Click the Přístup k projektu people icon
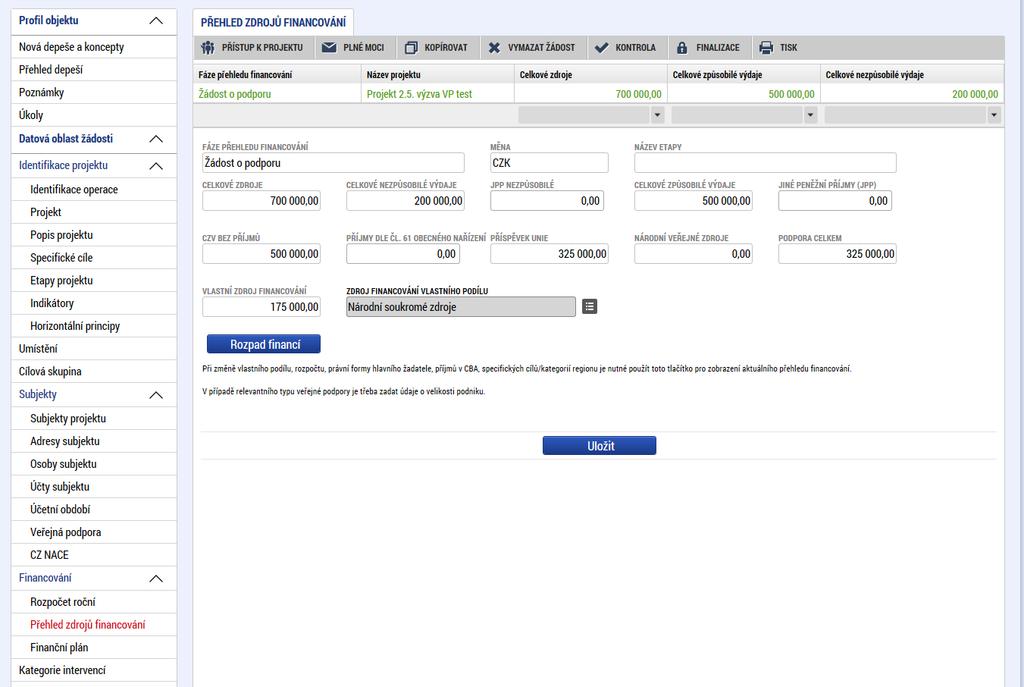The image size is (1024, 687). [x=208, y=48]
